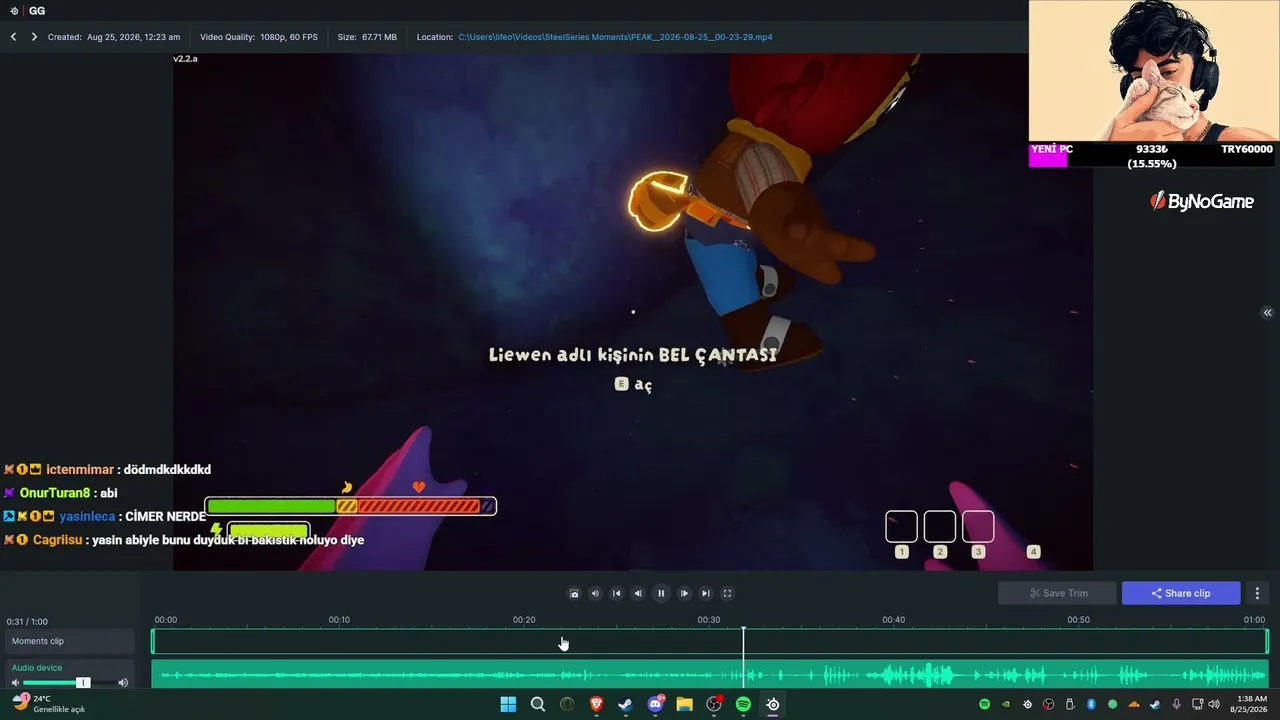Open Discord from the taskbar
This screenshot has width=1280, height=720.
655,704
